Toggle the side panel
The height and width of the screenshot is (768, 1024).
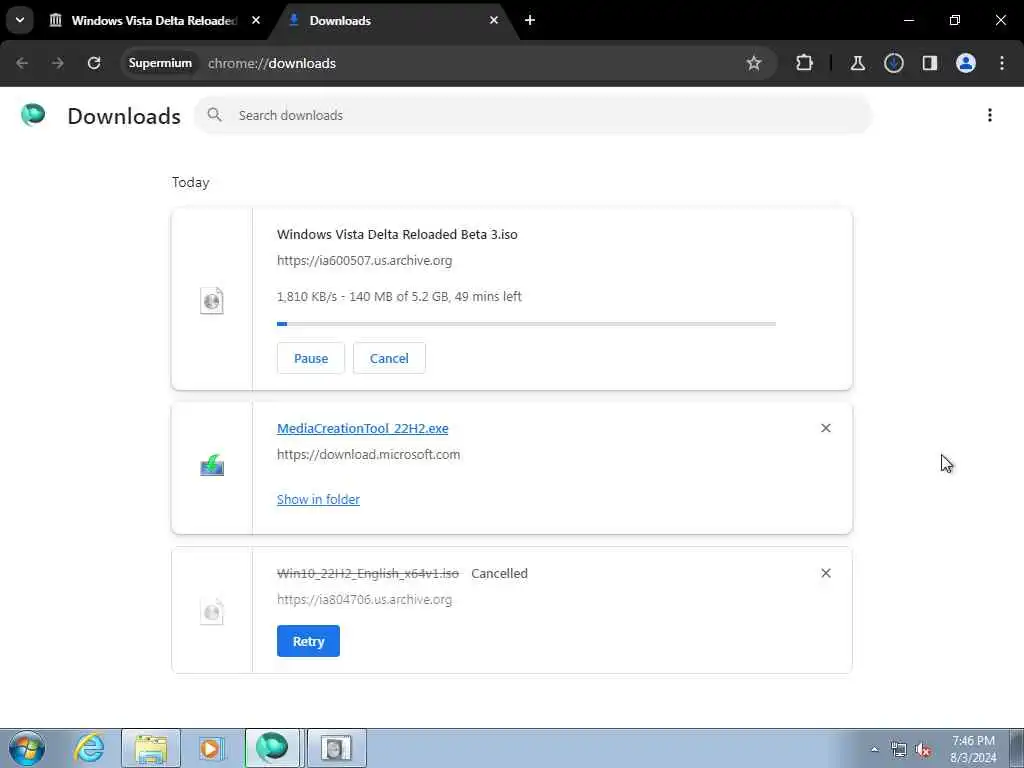point(929,63)
